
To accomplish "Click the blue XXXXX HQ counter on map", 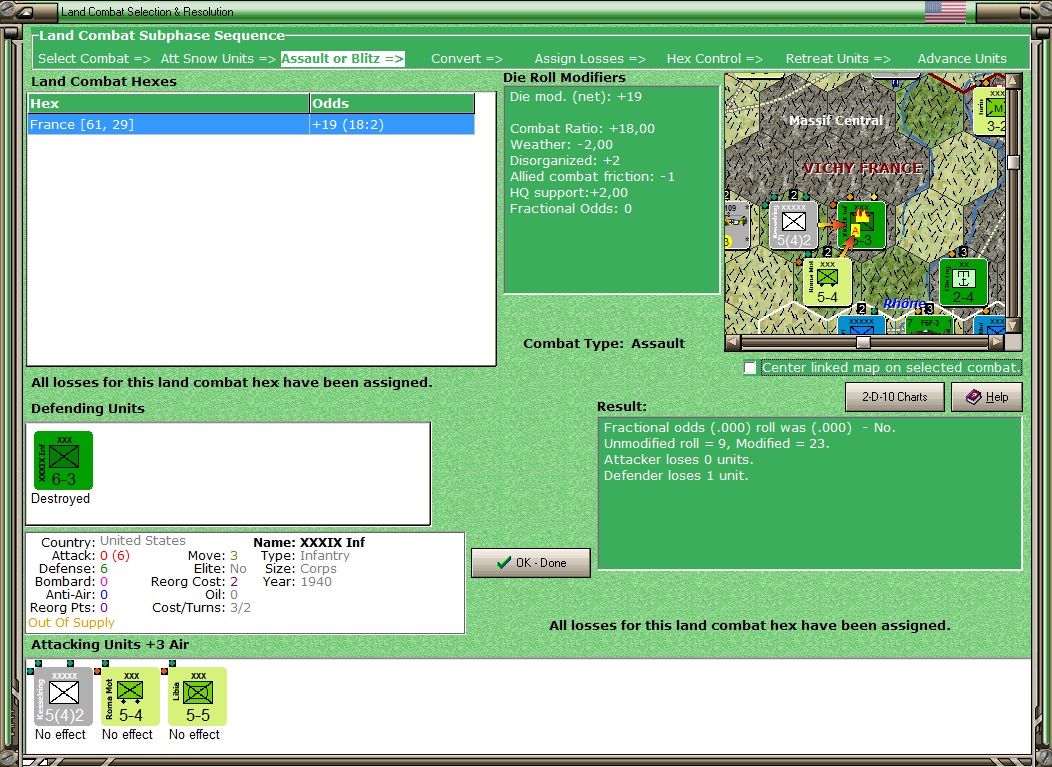I will tap(861, 325).
